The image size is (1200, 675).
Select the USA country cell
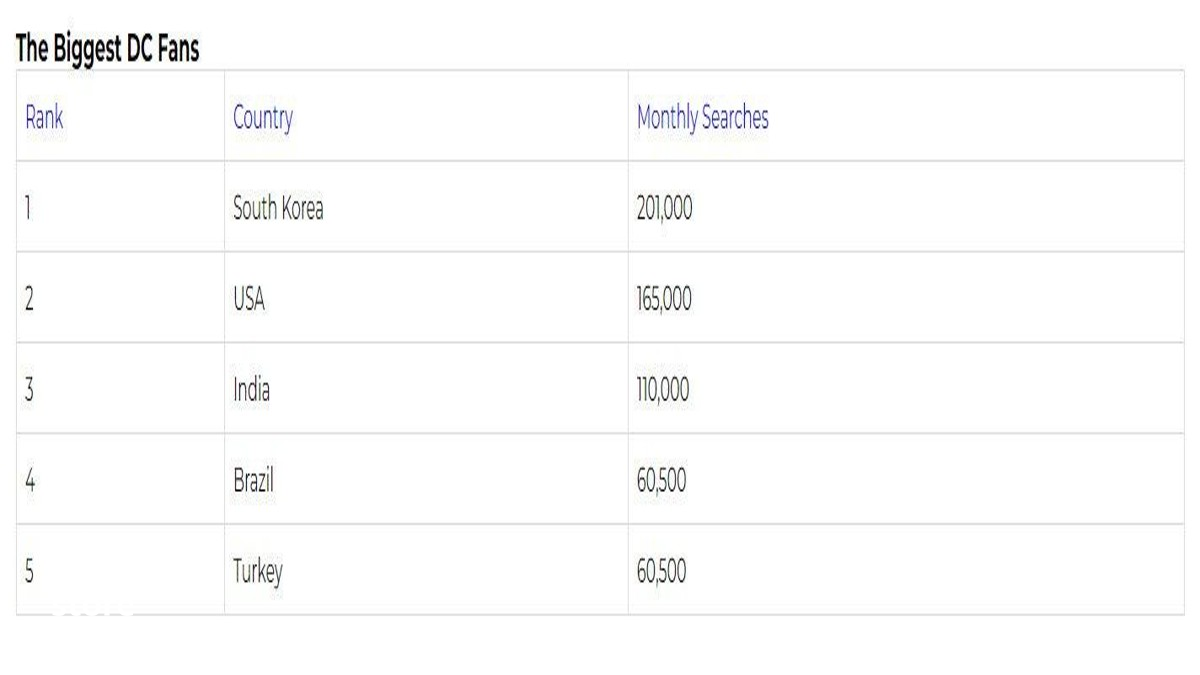249,300
